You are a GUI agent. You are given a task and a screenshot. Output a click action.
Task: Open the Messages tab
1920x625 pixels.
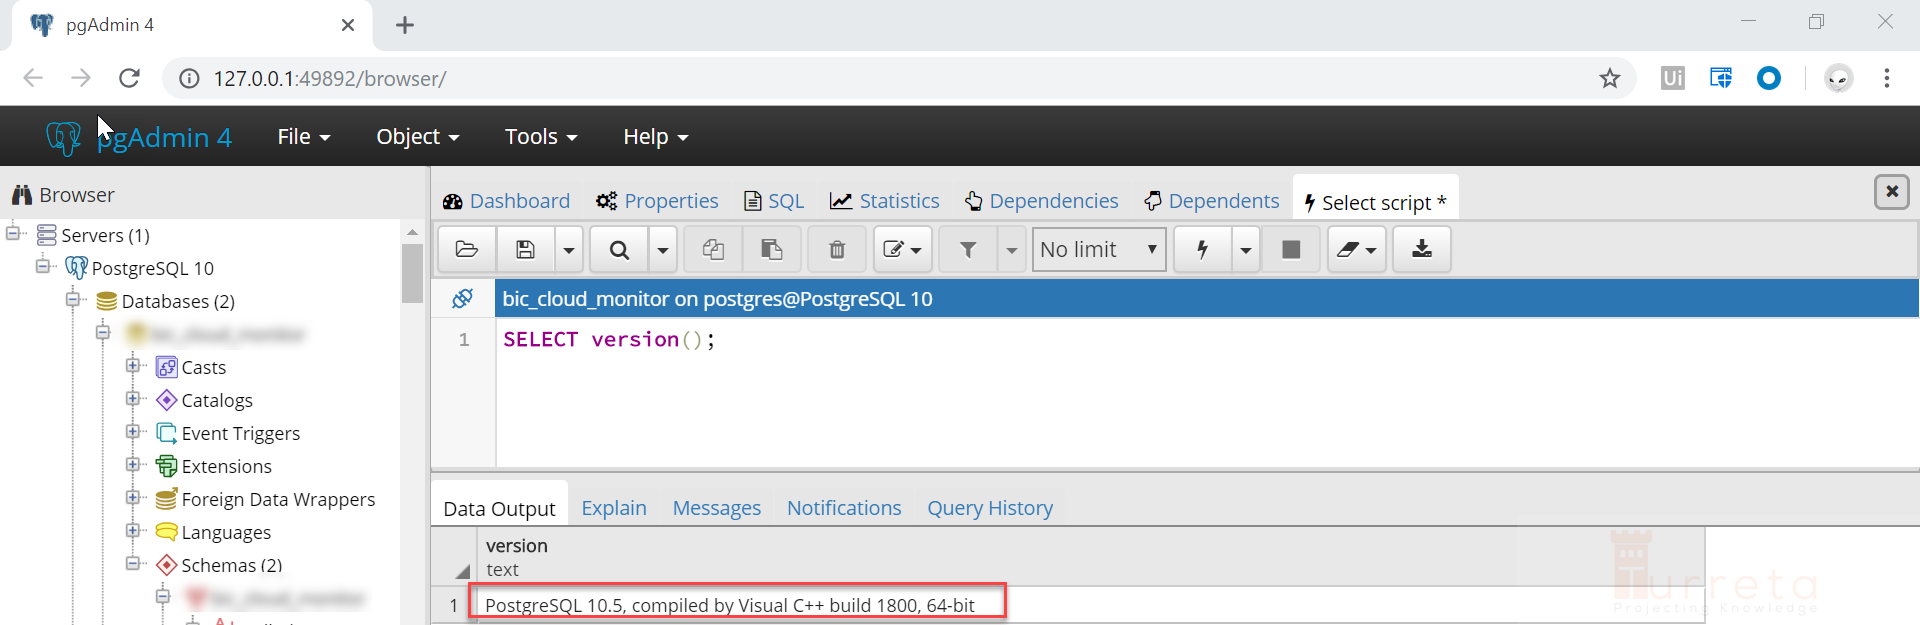(717, 508)
